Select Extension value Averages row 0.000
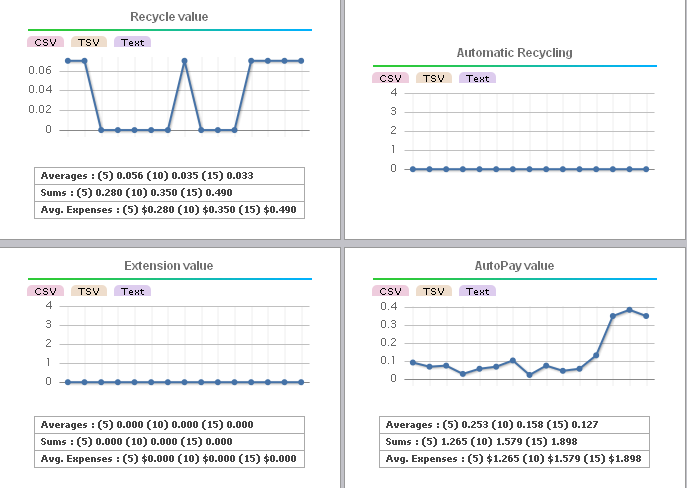687x488 pixels. pyautogui.click(x=170, y=424)
